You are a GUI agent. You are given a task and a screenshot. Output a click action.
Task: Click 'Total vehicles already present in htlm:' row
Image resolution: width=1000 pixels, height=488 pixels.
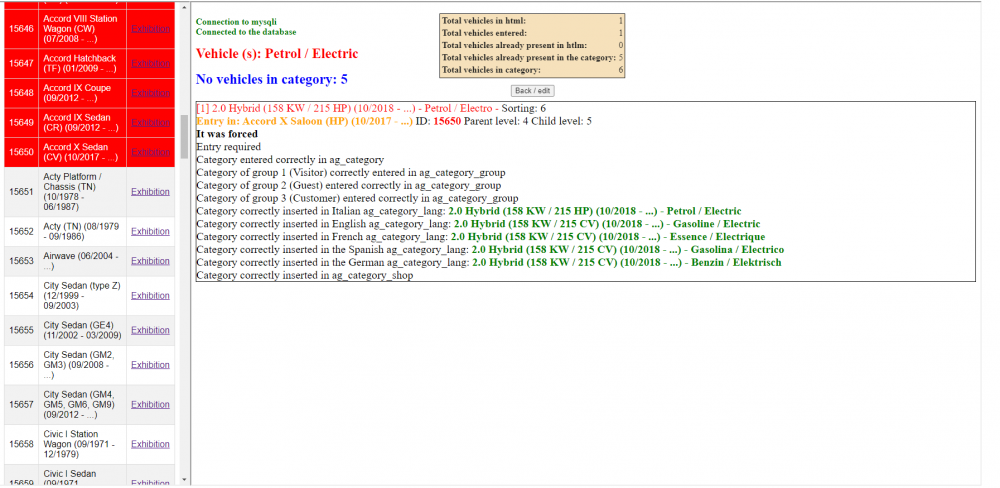[532, 45]
